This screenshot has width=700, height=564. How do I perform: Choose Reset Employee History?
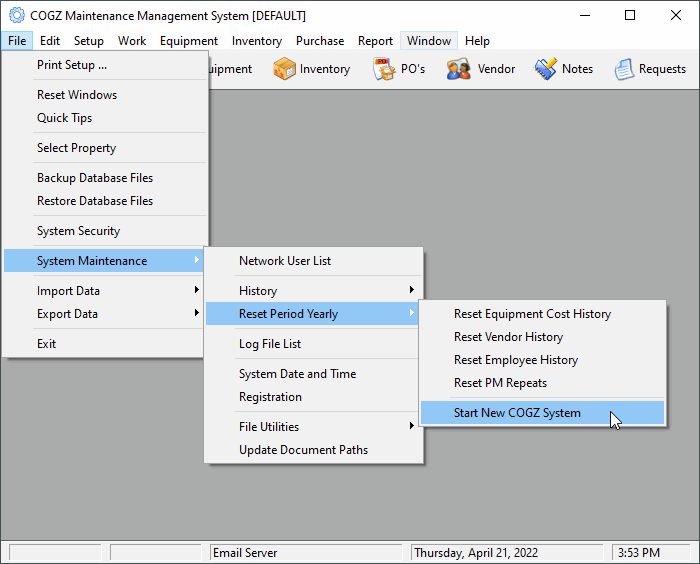[542, 360]
